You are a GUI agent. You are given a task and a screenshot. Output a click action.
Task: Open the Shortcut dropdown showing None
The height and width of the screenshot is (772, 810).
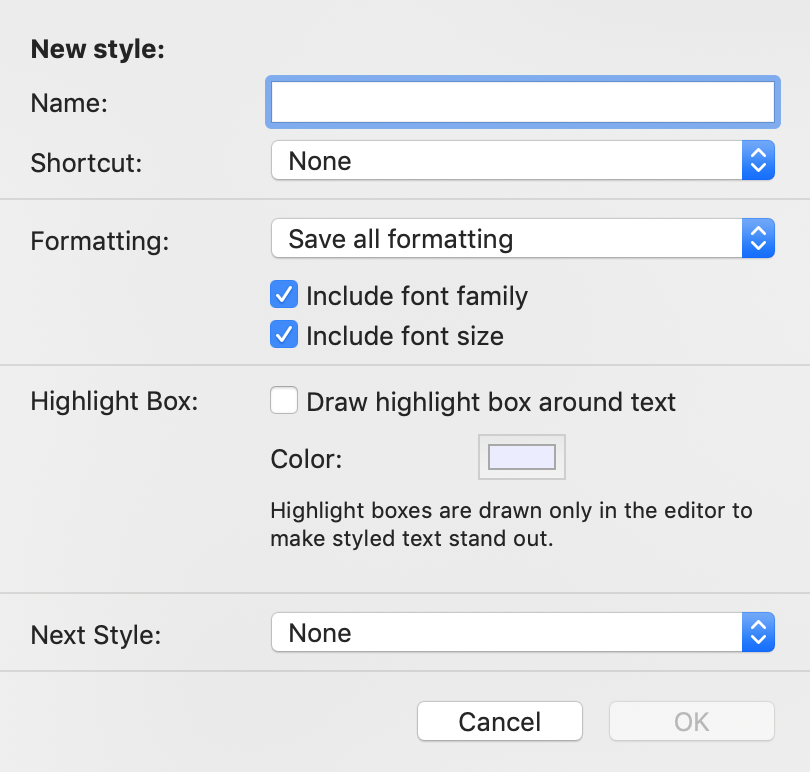pos(523,161)
